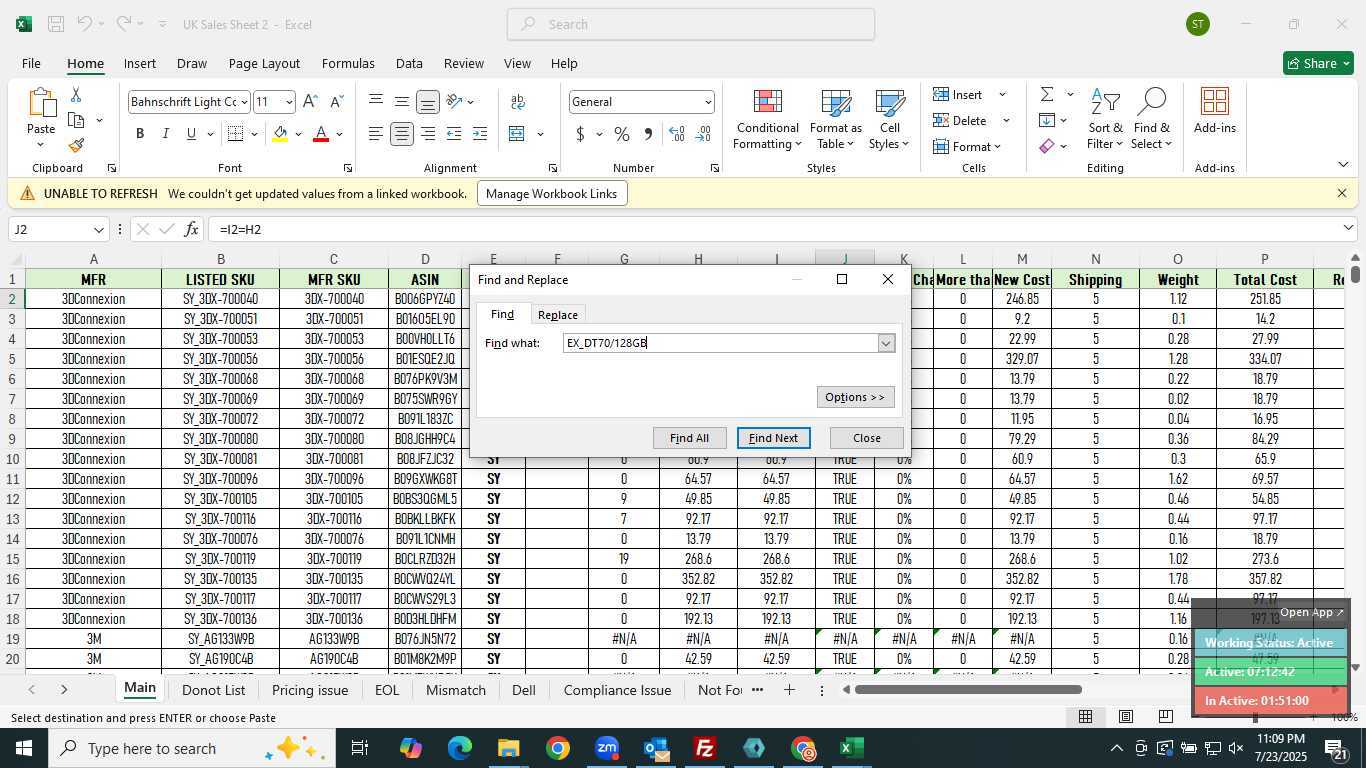Viewport: 1366px width, 768px height.
Task: Toggle middle vertical alignment
Action: point(402,102)
